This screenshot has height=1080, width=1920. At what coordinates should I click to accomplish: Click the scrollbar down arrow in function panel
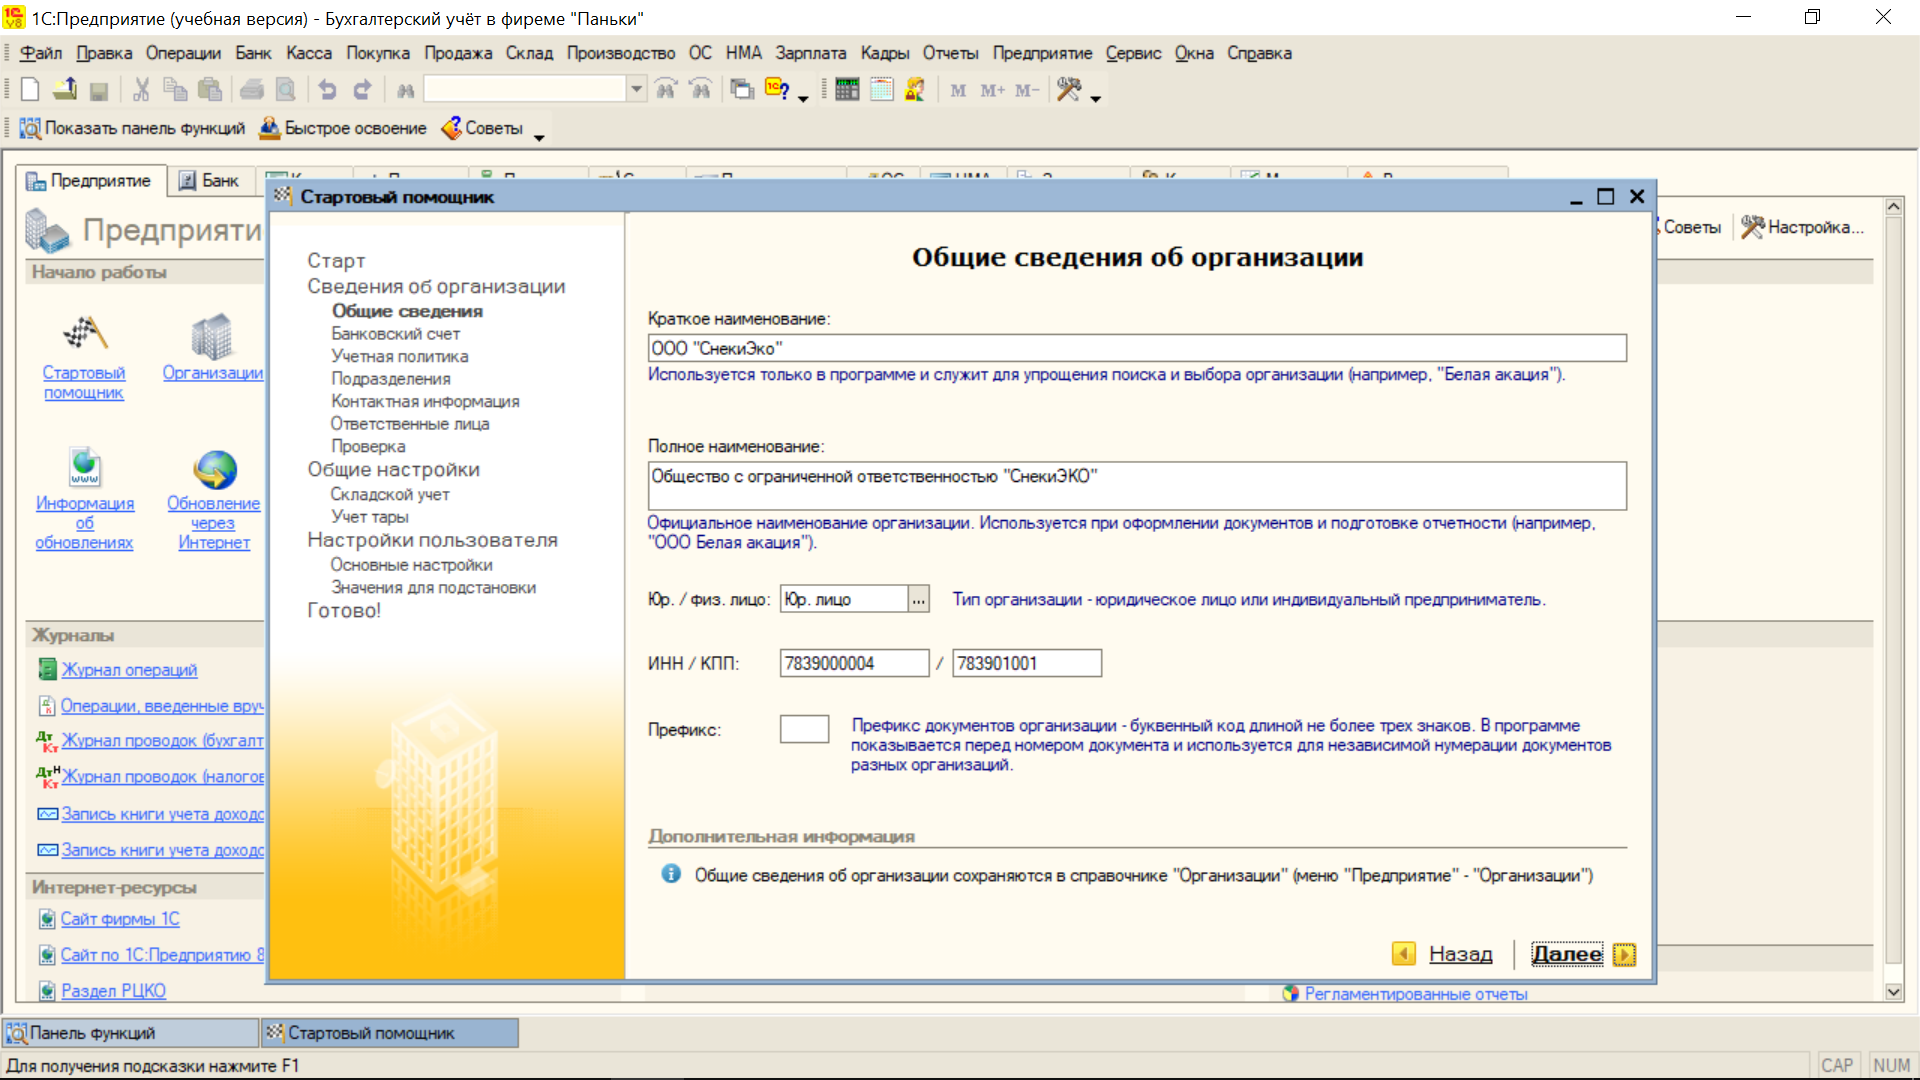pos(1894,992)
